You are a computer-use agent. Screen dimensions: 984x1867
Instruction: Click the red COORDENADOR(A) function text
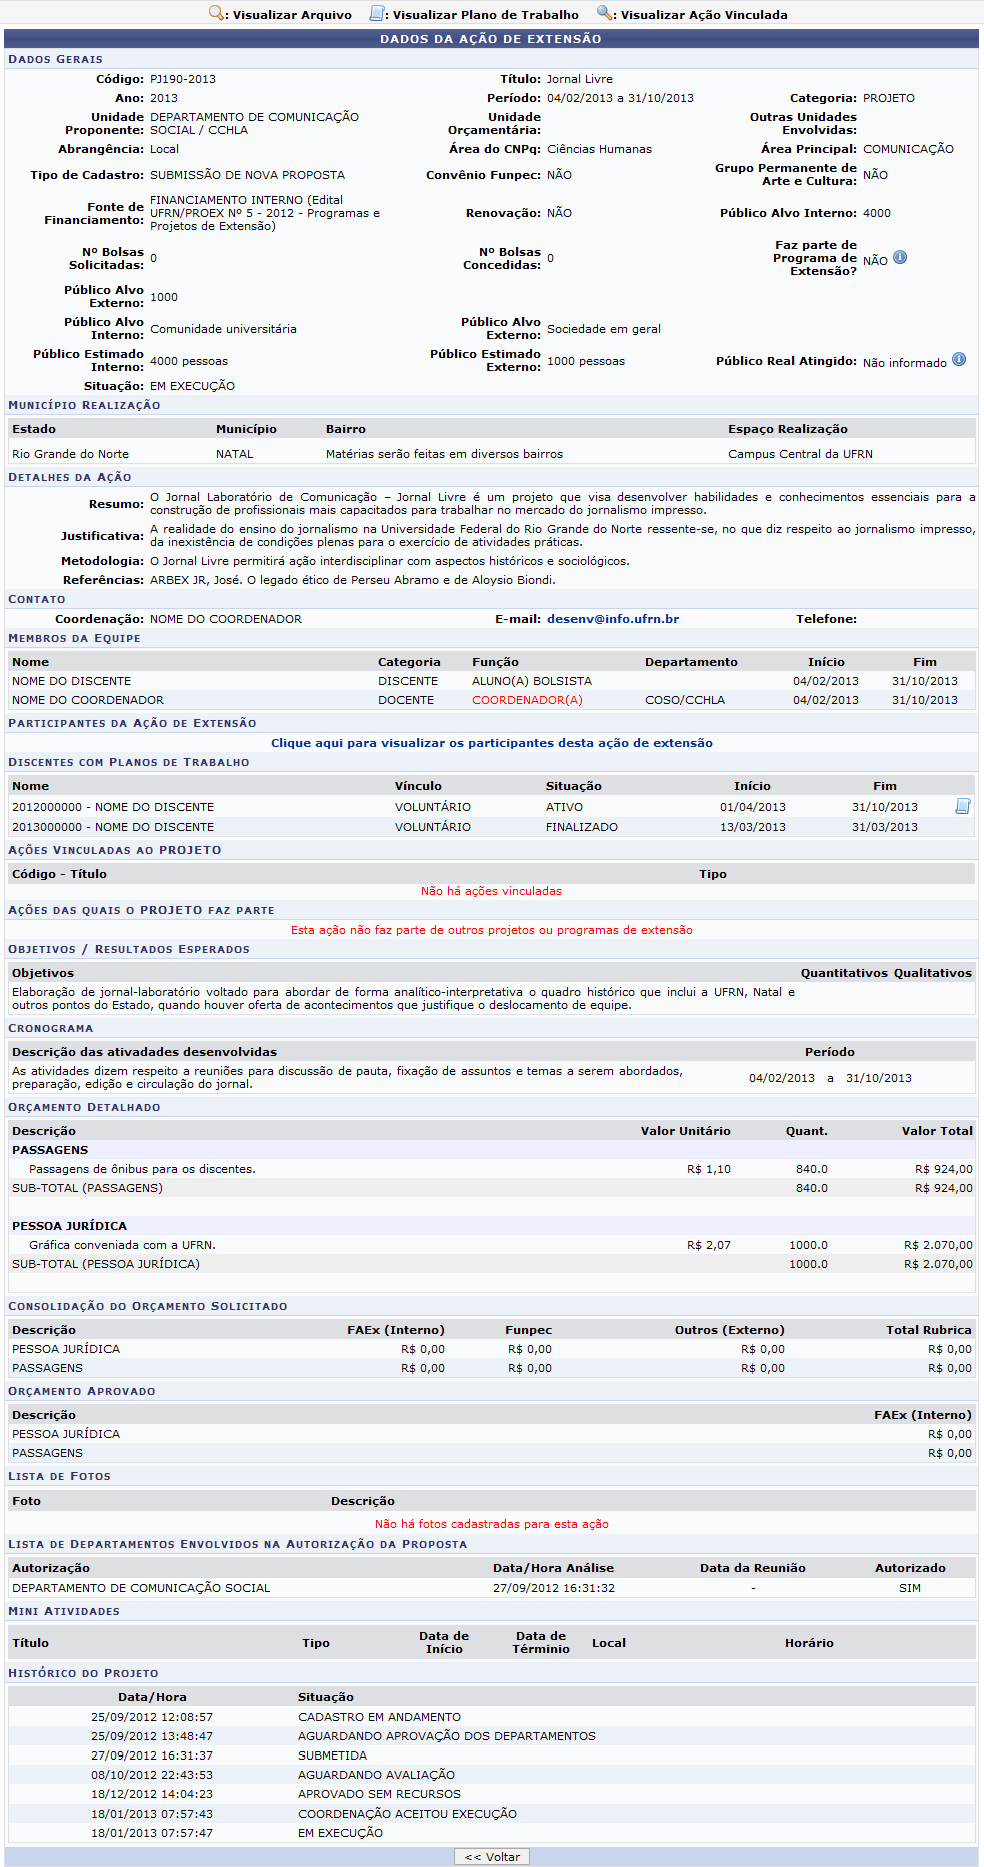527,700
